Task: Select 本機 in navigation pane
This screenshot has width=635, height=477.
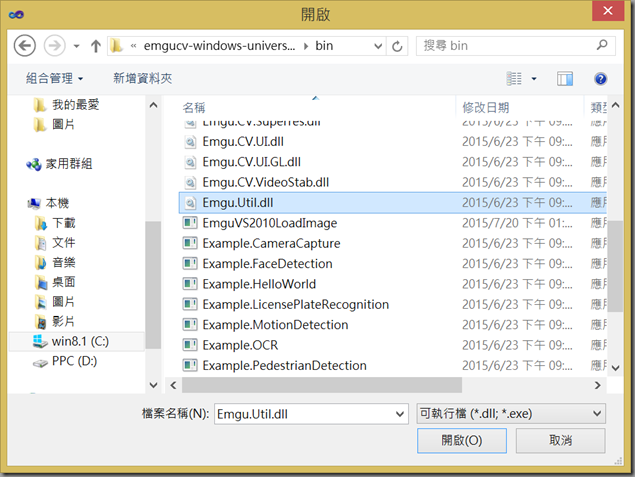Action: pyautogui.click(x=48, y=203)
